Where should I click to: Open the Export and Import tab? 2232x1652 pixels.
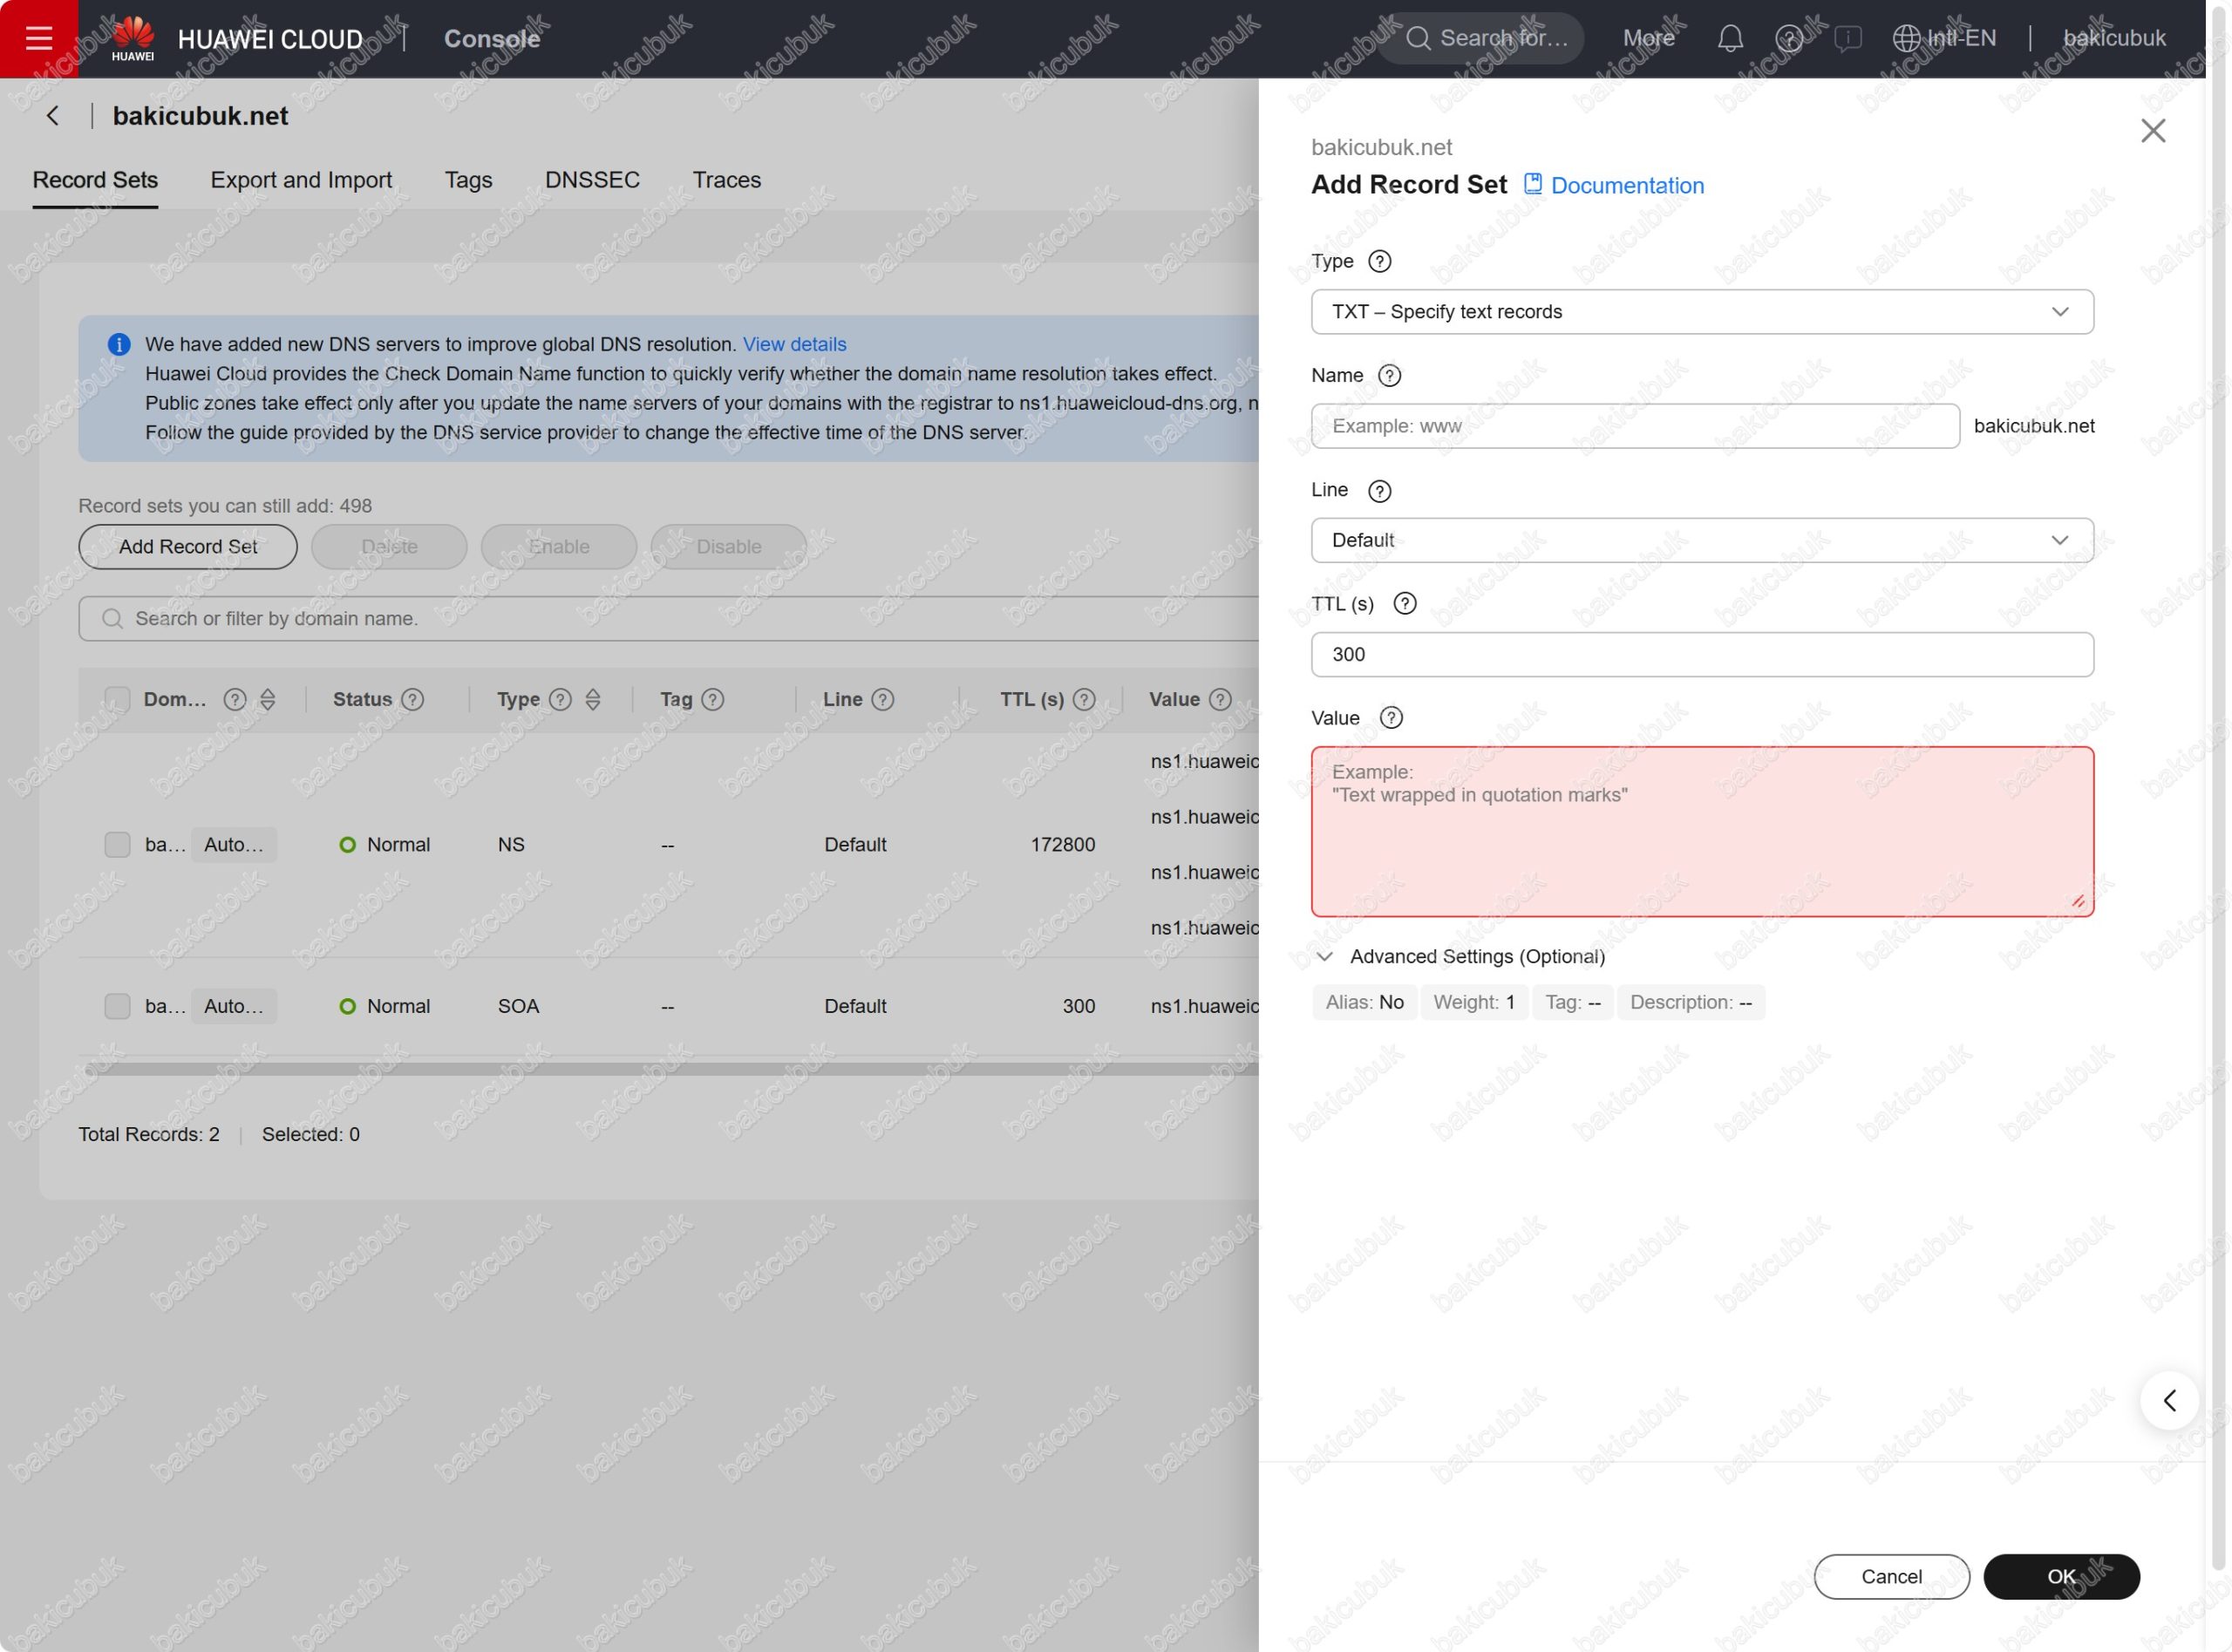(x=301, y=180)
